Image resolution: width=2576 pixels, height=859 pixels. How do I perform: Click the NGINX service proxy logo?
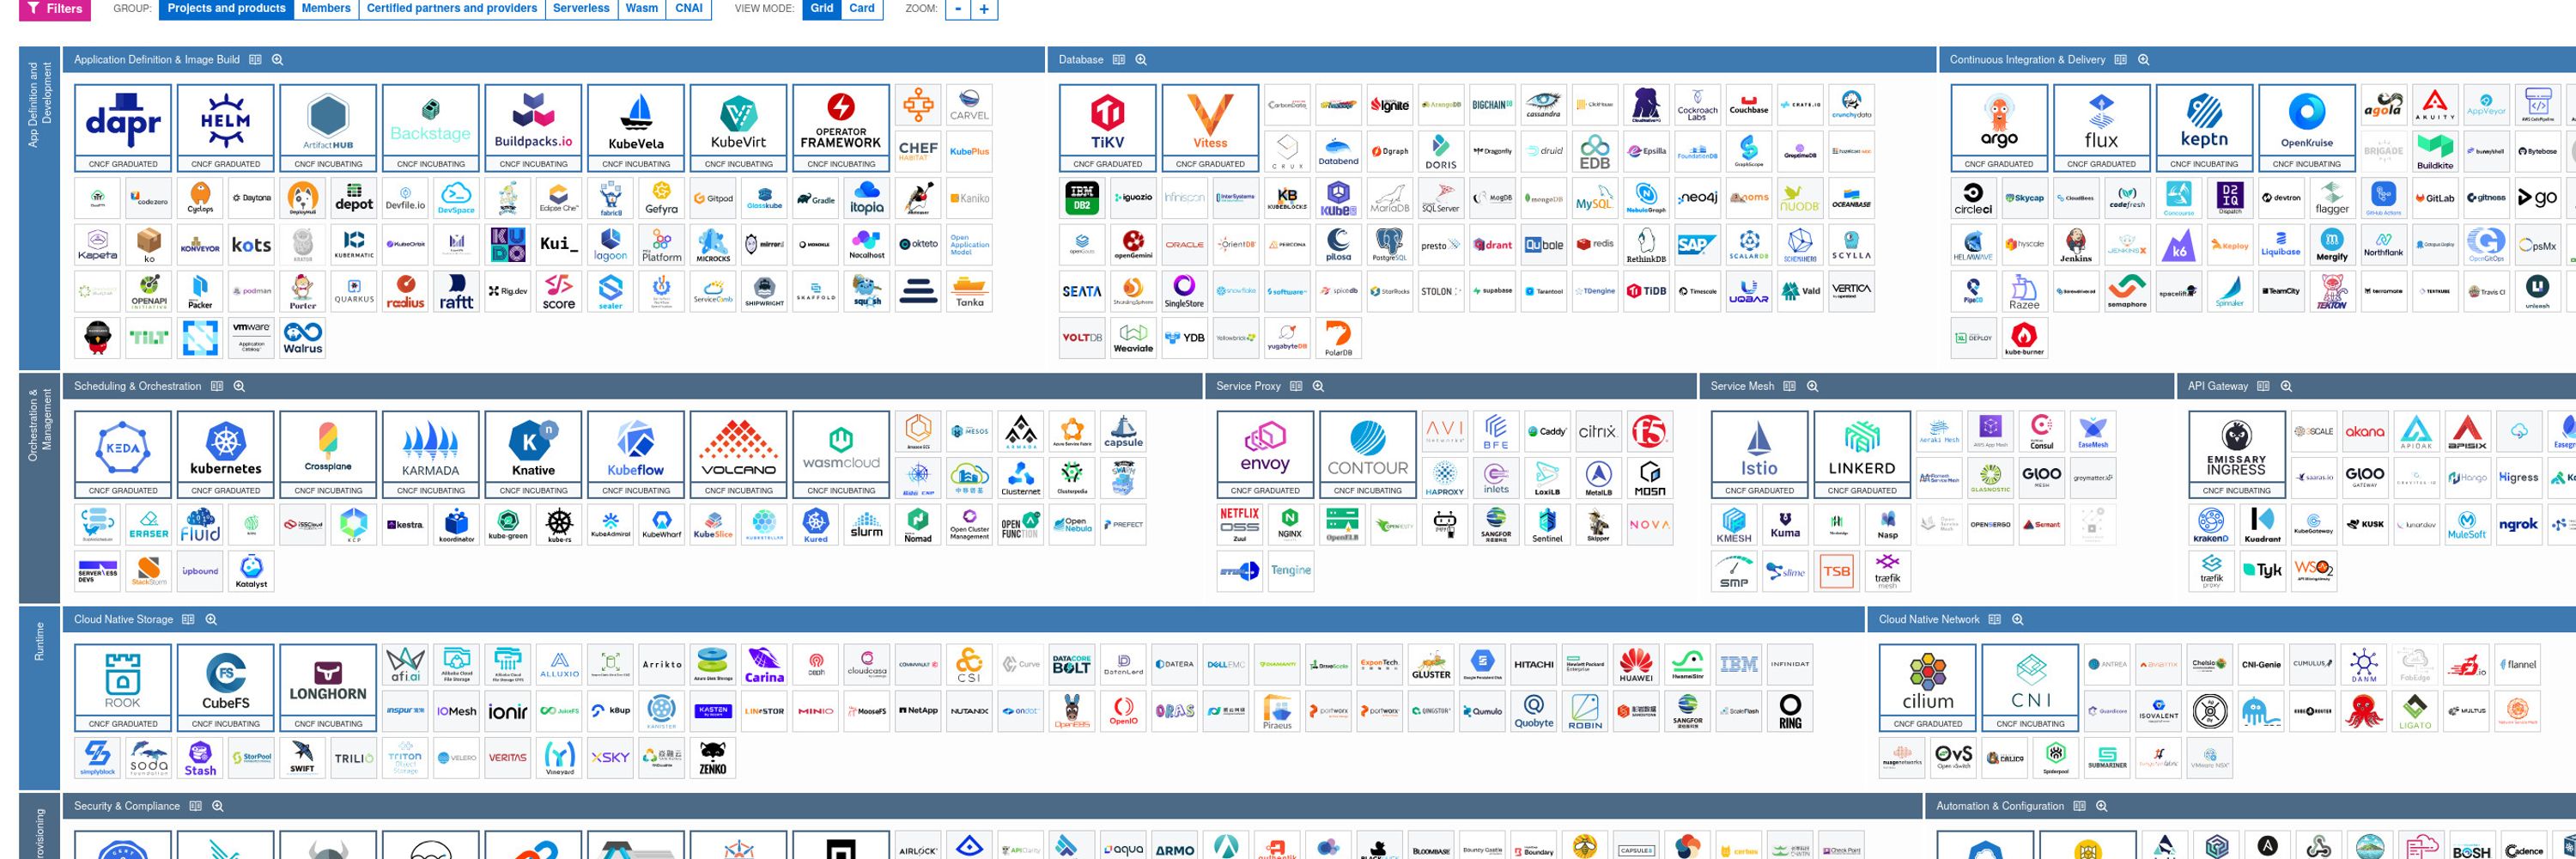[x=1290, y=524]
